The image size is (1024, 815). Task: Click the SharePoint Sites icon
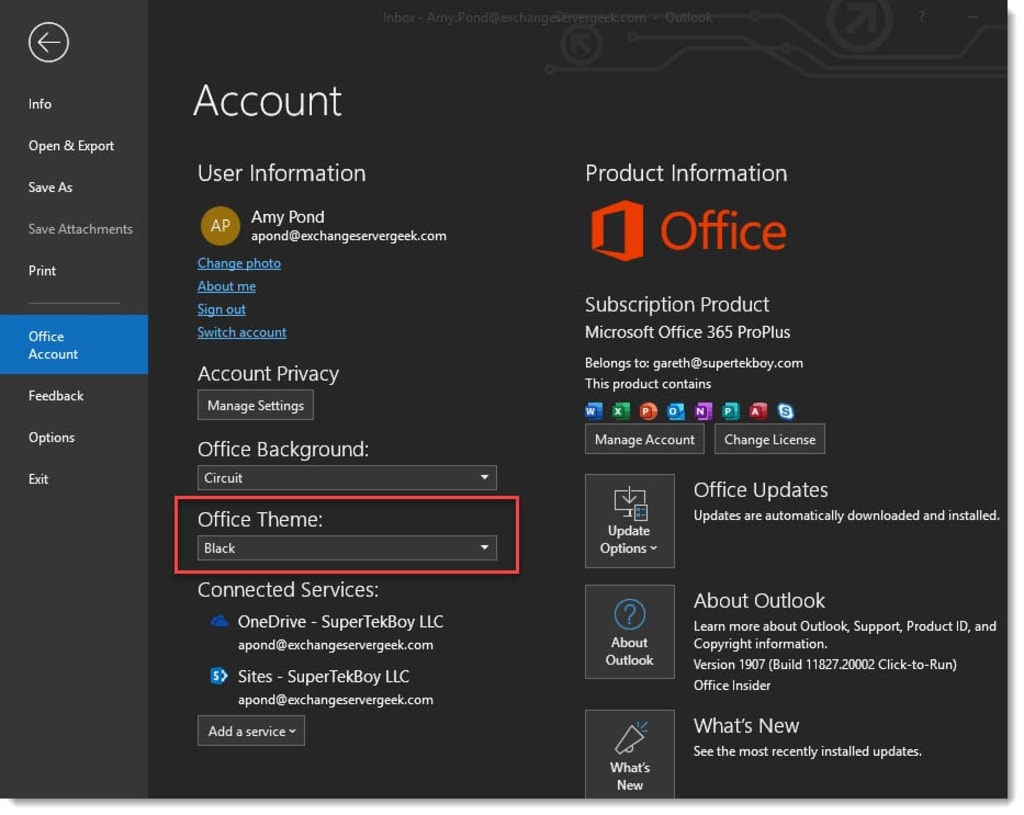click(x=219, y=676)
